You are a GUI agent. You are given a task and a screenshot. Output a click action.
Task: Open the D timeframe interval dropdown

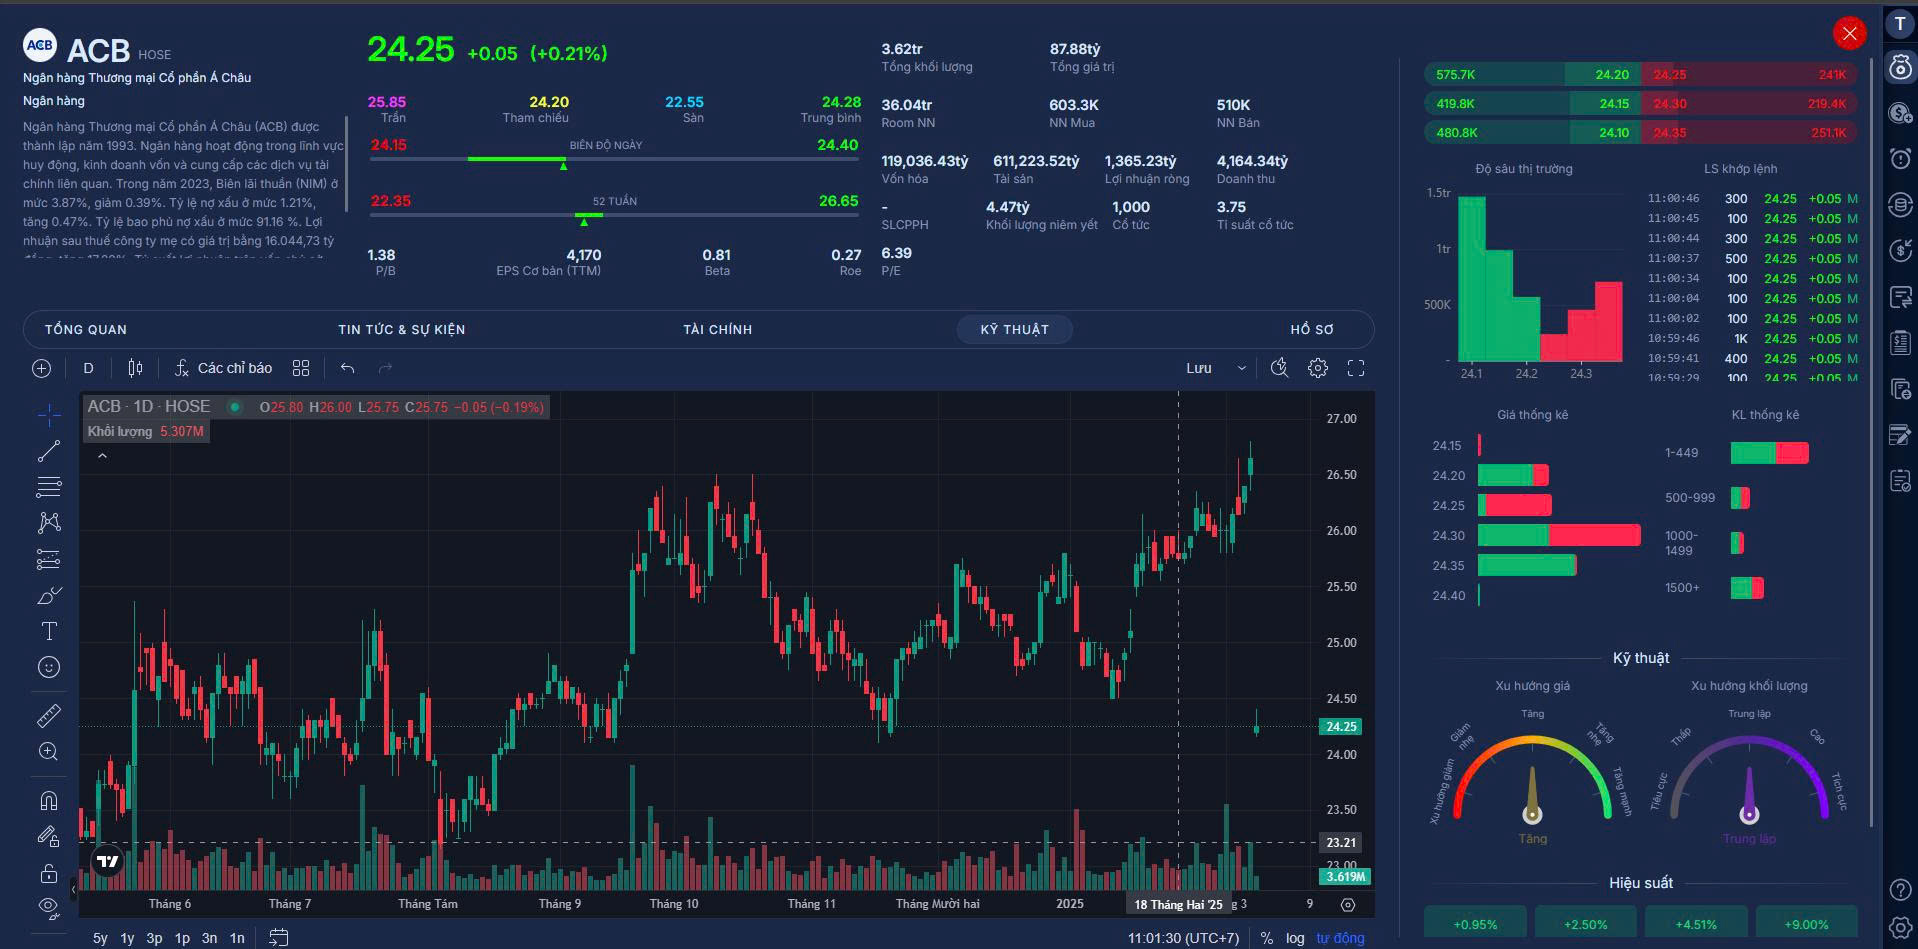(88, 368)
